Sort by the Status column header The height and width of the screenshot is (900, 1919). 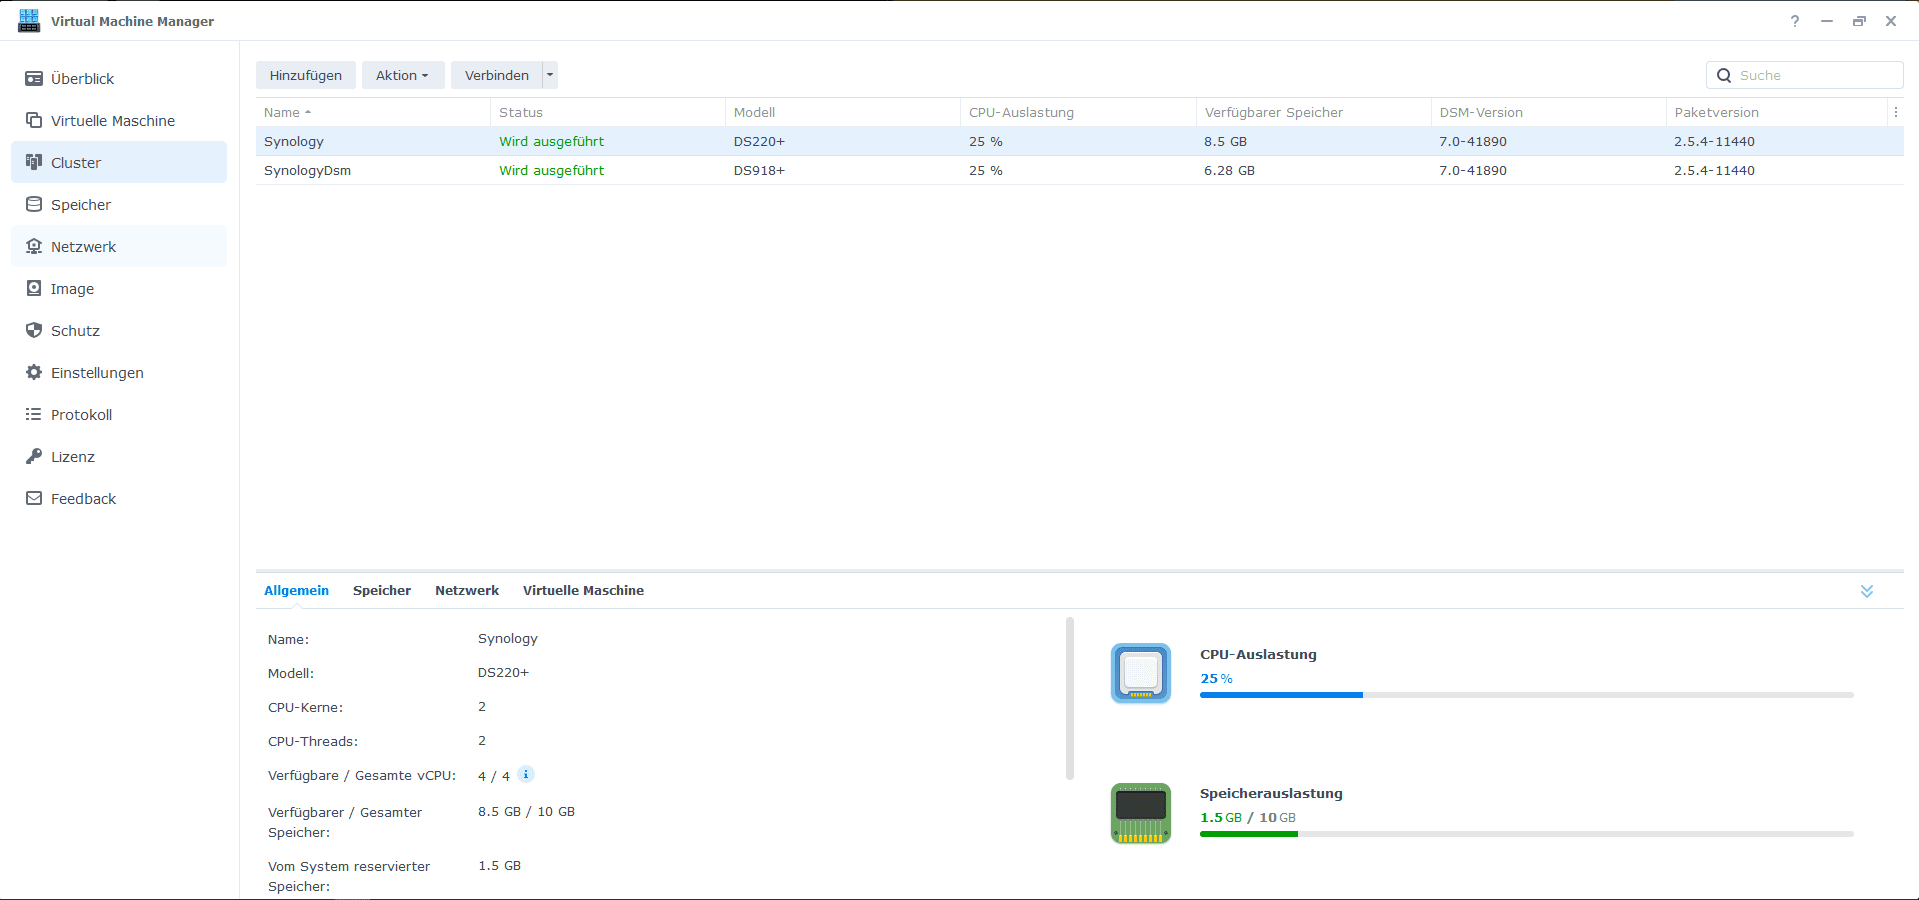608,112
